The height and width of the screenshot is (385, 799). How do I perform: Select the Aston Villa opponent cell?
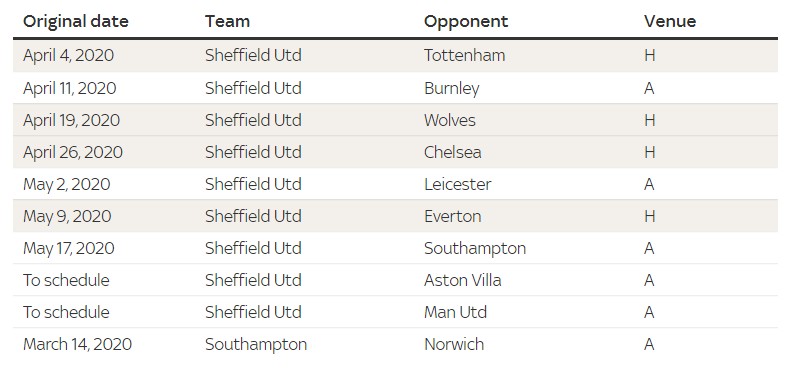coord(463,281)
